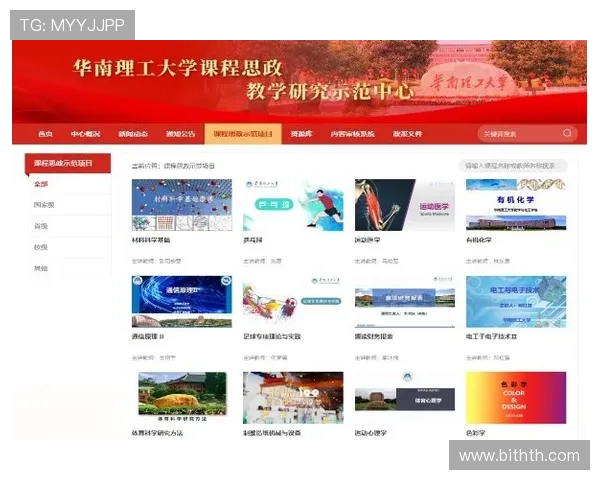
Task: Click the 运动医学 course title link
Action: (367, 240)
